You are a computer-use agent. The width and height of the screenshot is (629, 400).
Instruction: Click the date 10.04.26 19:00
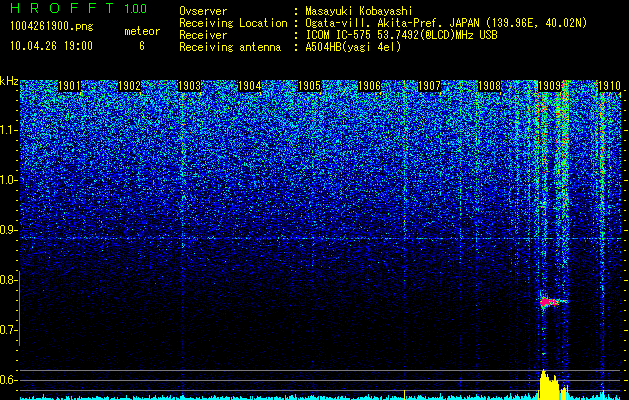(x=51, y=46)
